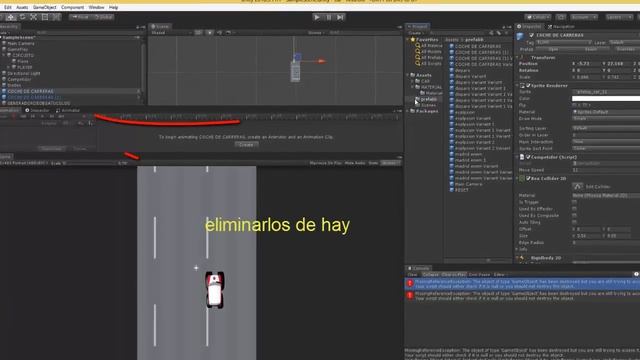
Task: Click the cloud services icon
Action: tap(561, 17)
